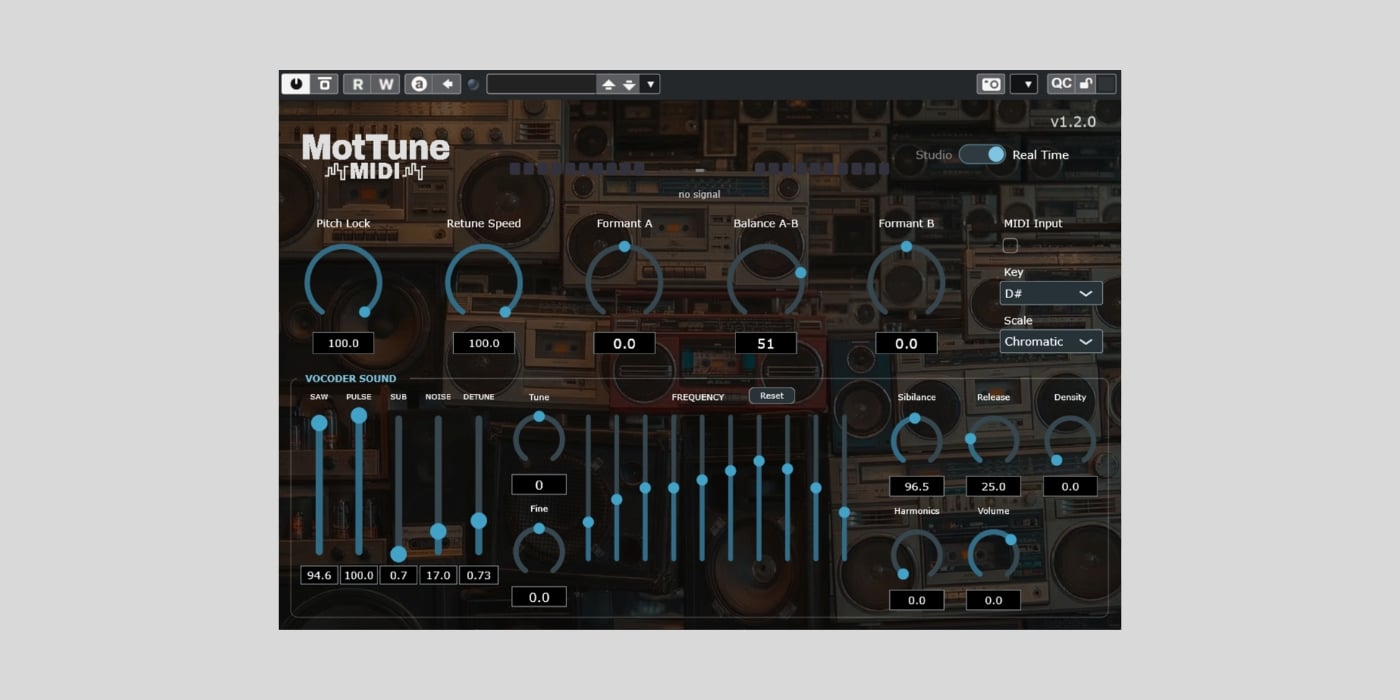Click the Fine value field 0.0
Image resolution: width=1400 pixels, height=700 pixels.
(539, 597)
